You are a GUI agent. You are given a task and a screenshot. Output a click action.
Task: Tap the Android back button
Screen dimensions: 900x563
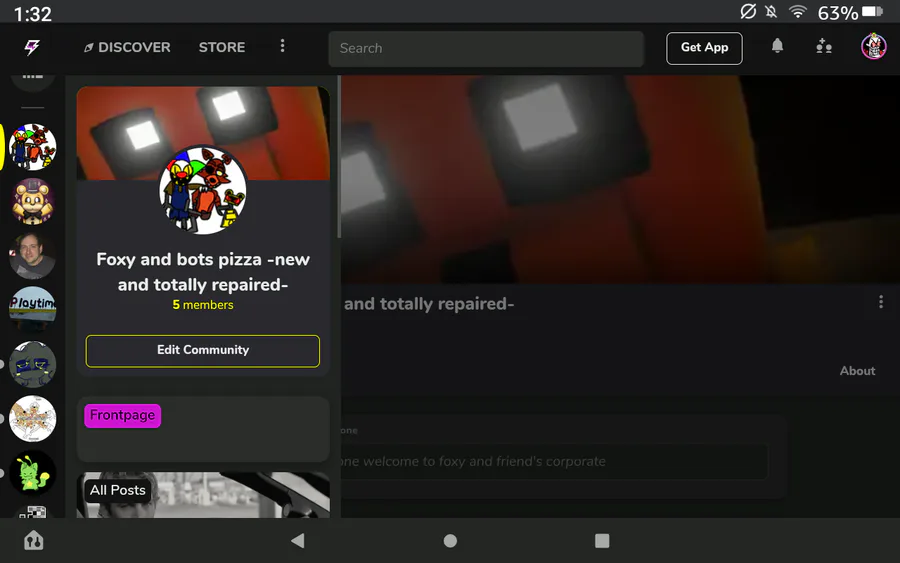298,540
